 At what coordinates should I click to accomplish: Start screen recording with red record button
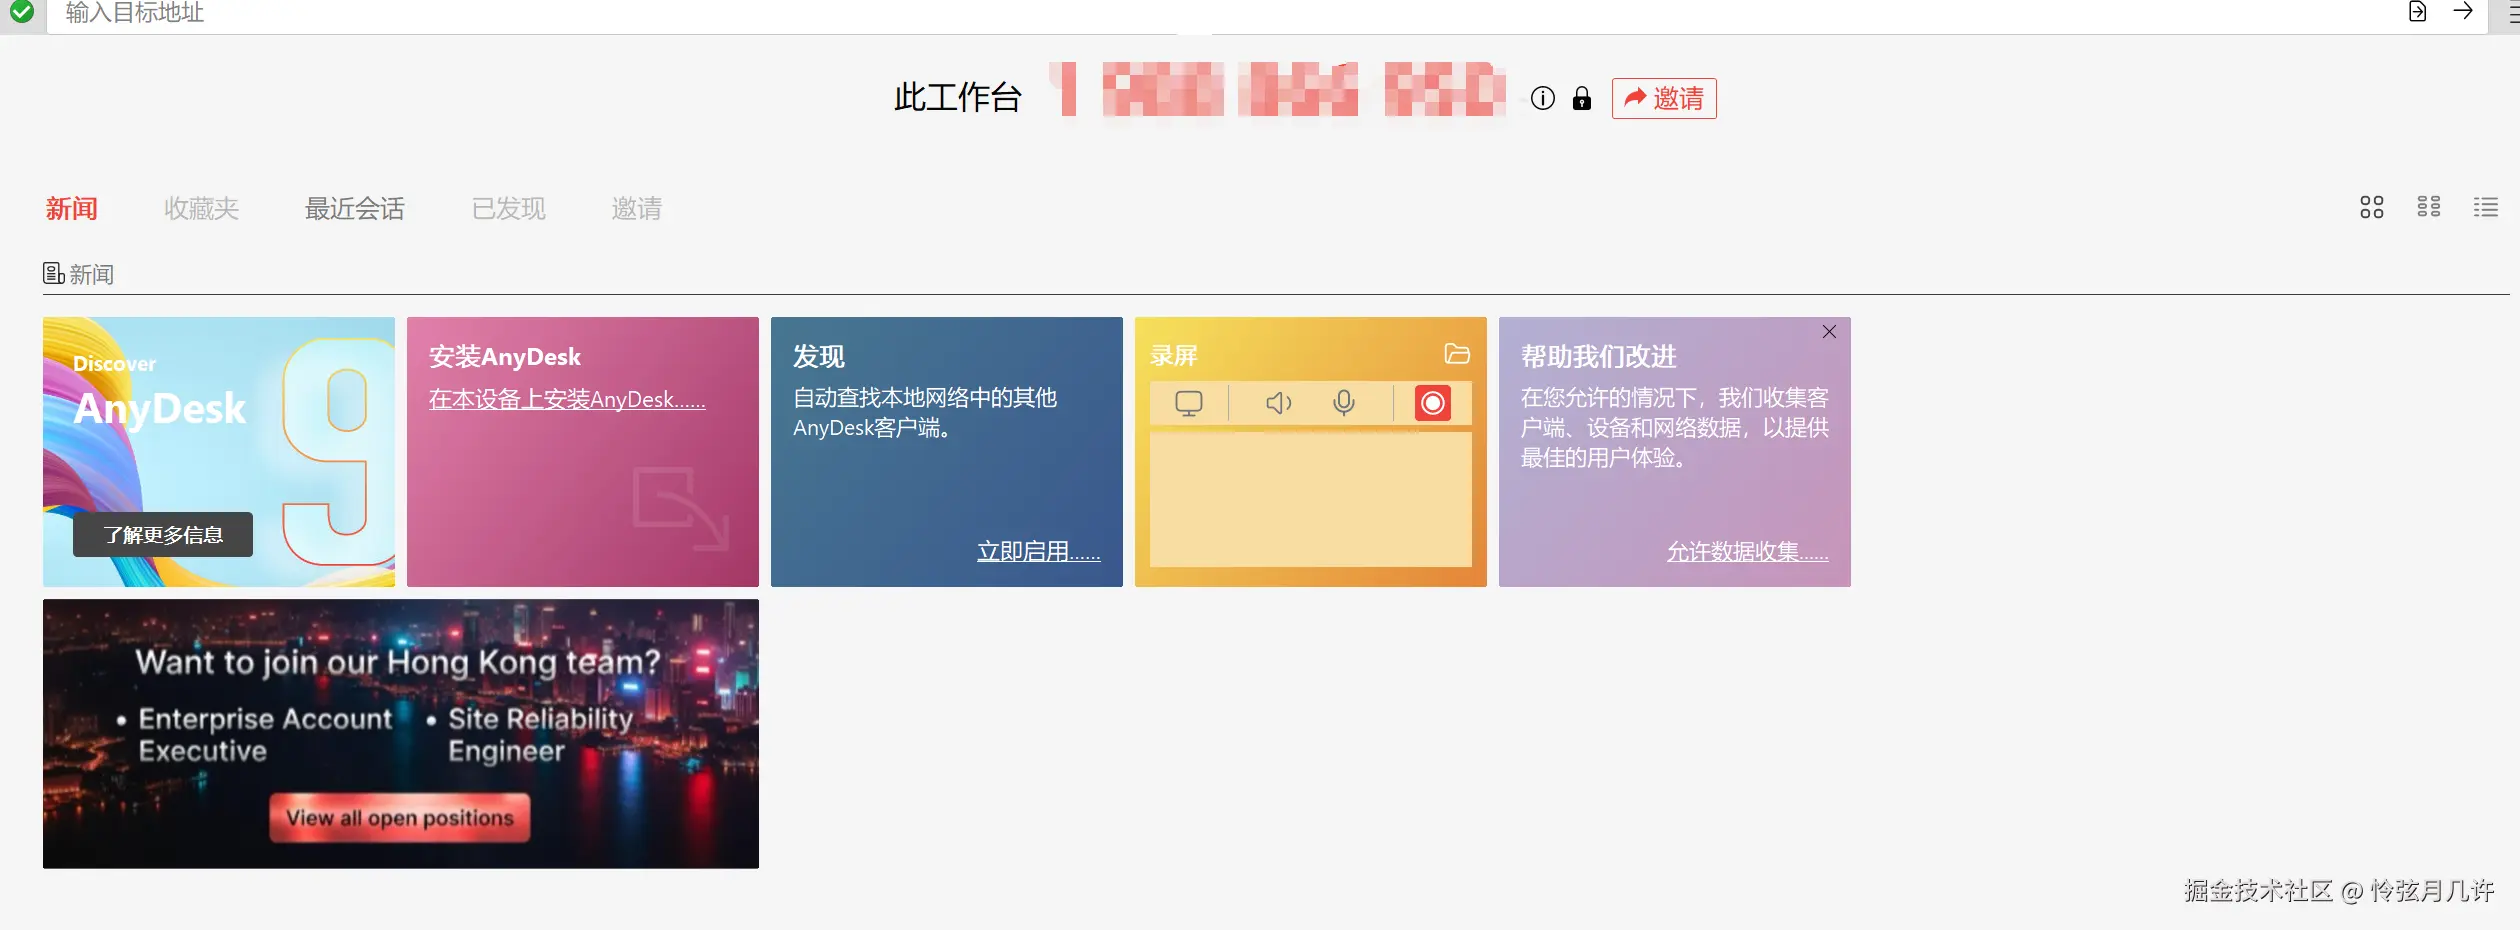tap(1433, 403)
